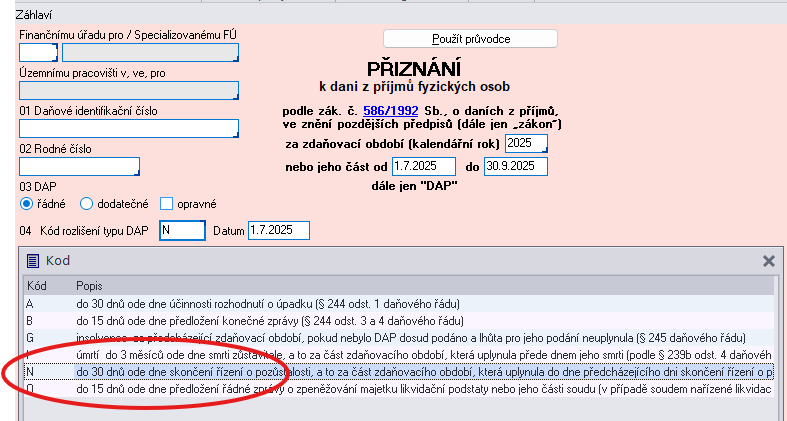Image resolution: width=787 pixels, height=421 pixels.
Task: Choose code A row about úpadek decision
Action: pos(400,303)
